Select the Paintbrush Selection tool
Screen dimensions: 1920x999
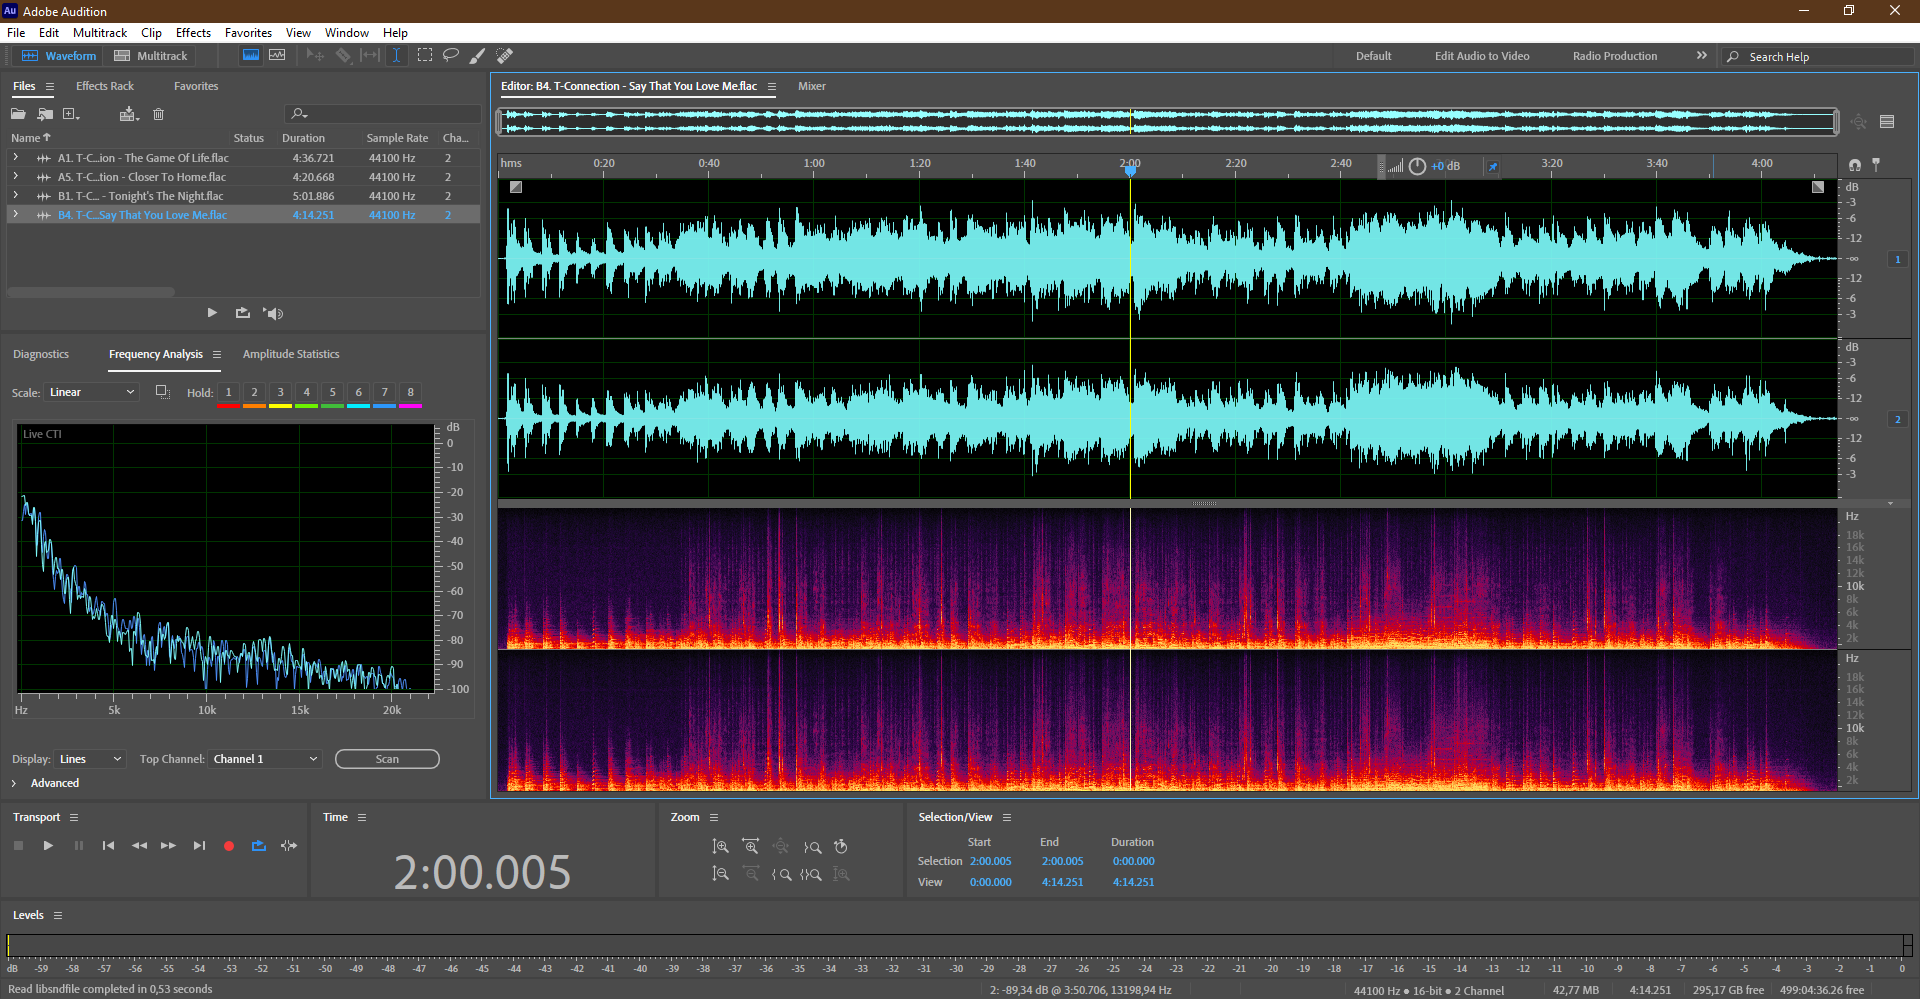pyautogui.click(x=478, y=55)
